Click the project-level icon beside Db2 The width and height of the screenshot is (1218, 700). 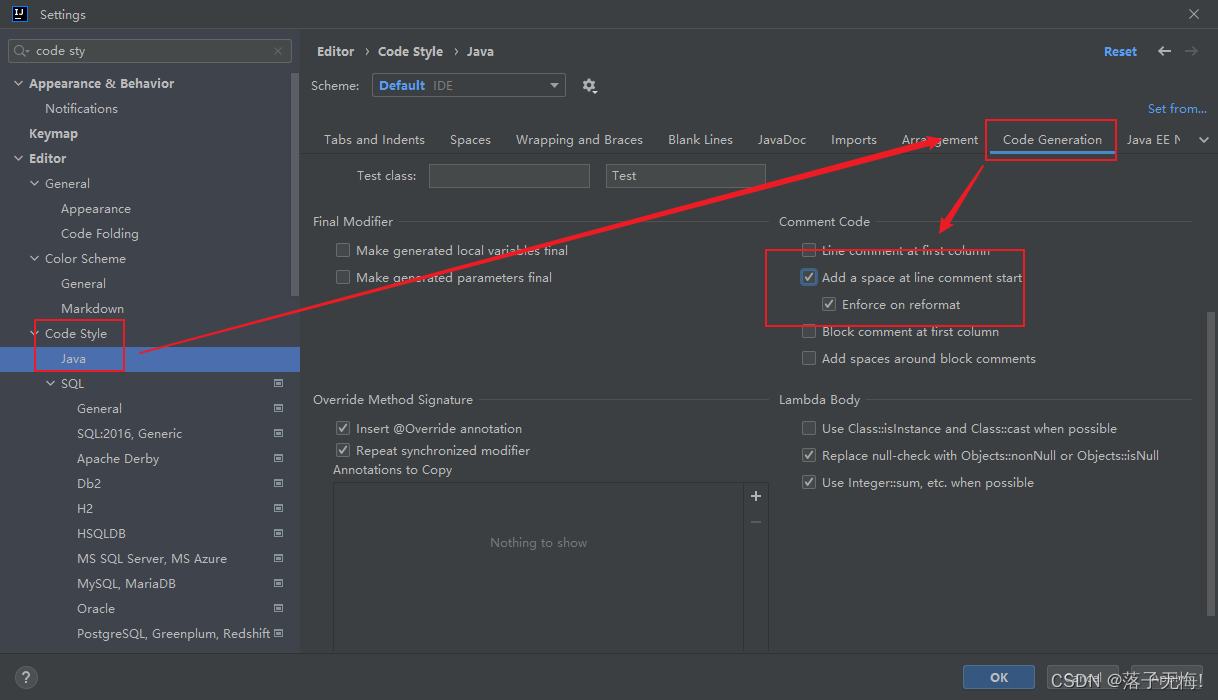pos(279,483)
